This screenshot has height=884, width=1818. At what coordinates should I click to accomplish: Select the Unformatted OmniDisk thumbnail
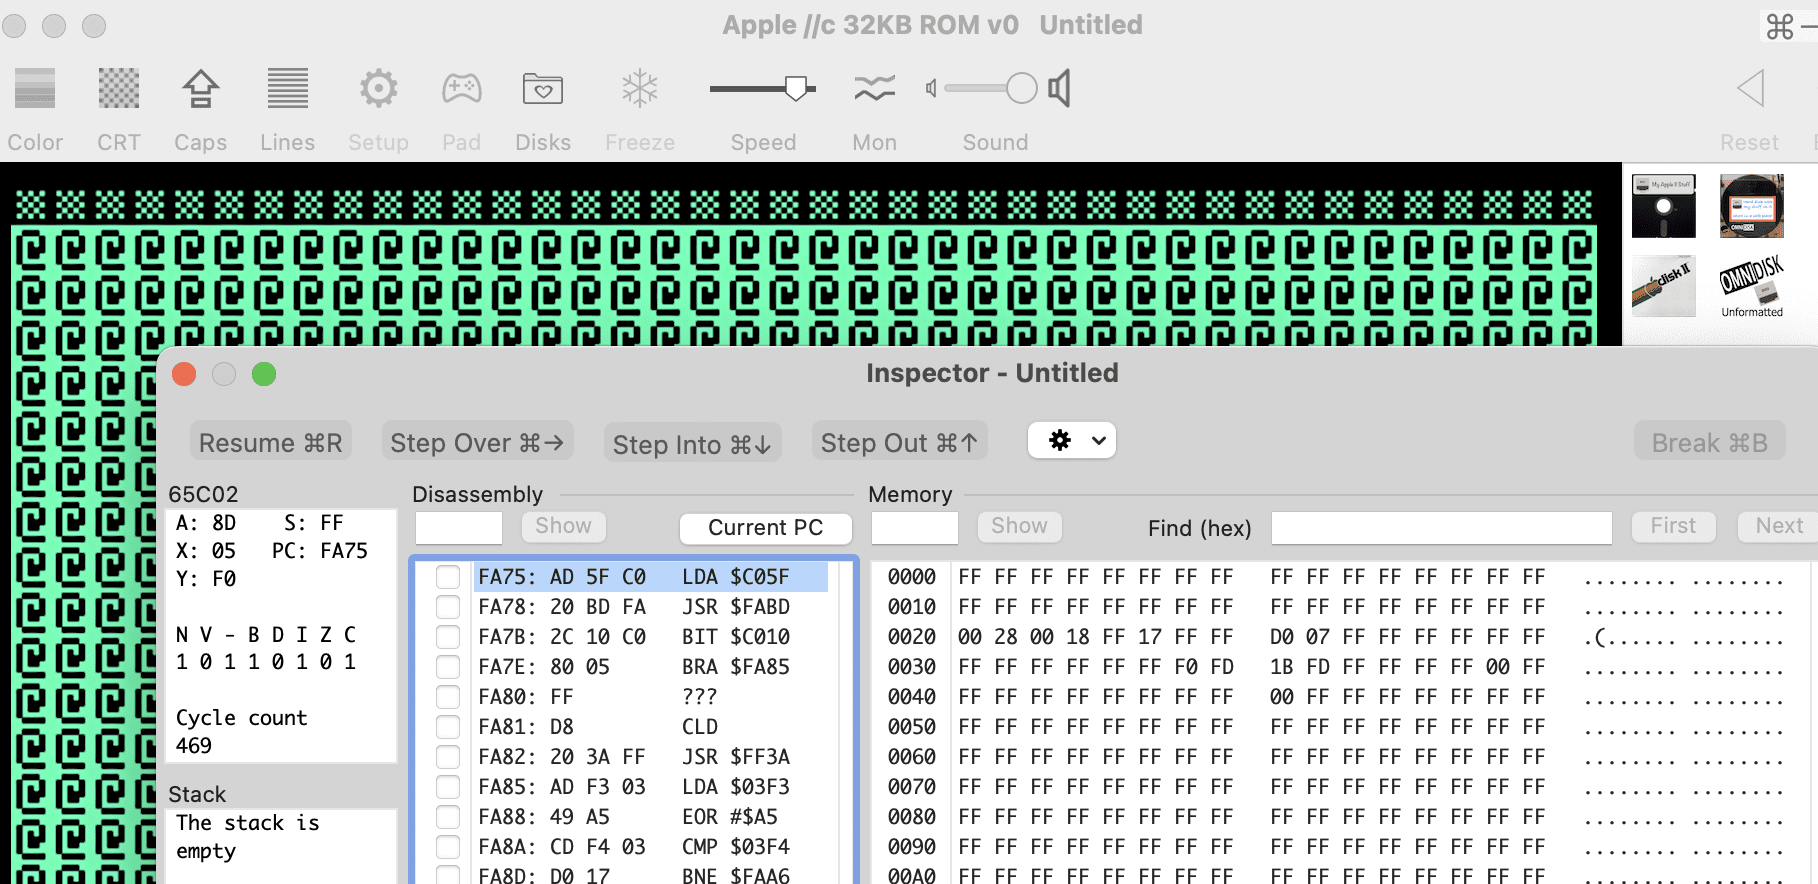[1752, 288]
